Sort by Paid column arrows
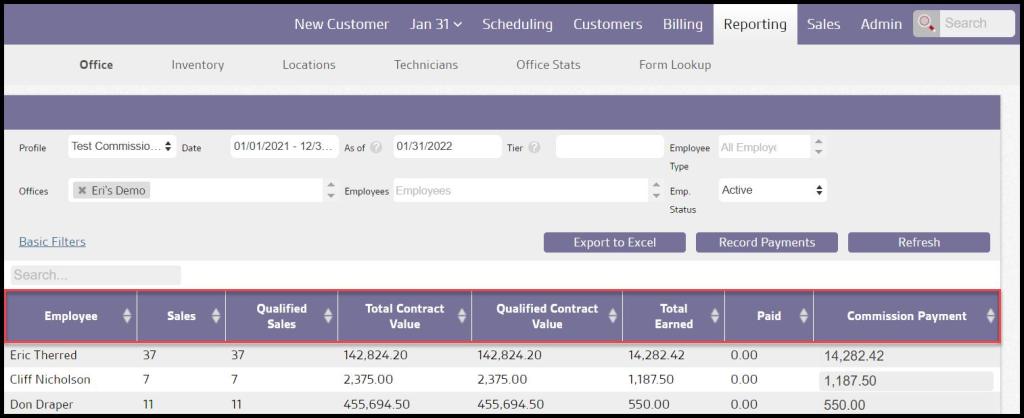Screen dimensions: 1024x418 [x=803, y=316]
